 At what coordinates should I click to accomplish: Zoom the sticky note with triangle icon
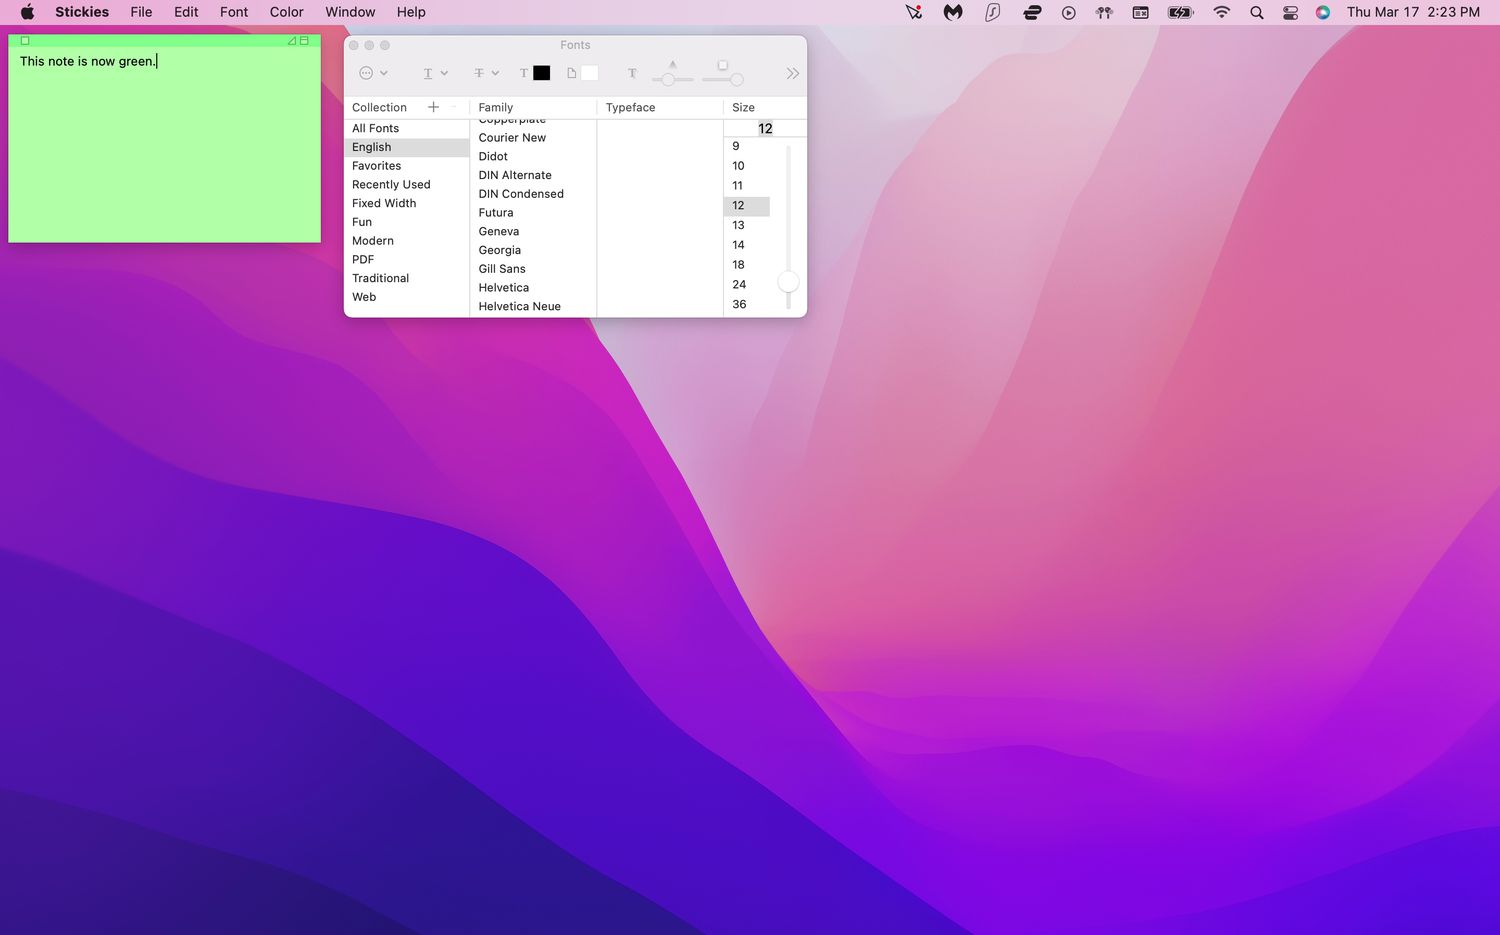point(291,41)
